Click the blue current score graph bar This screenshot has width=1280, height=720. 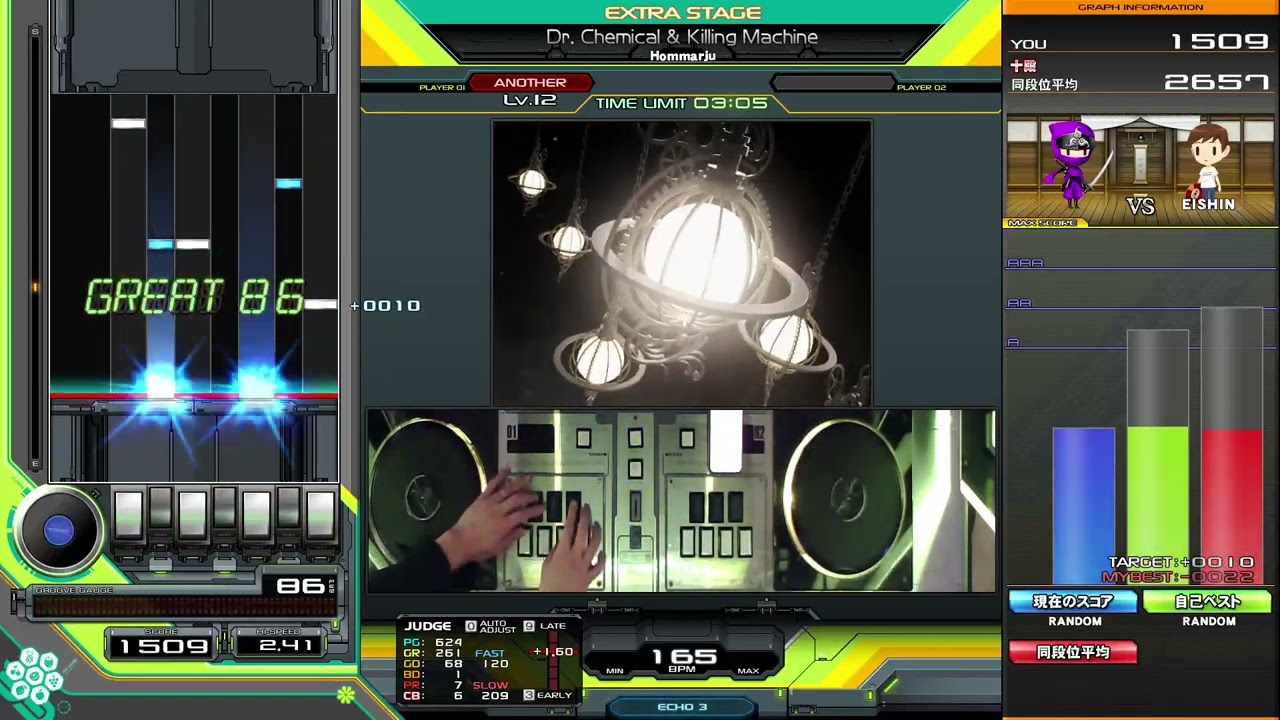tap(1083, 505)
